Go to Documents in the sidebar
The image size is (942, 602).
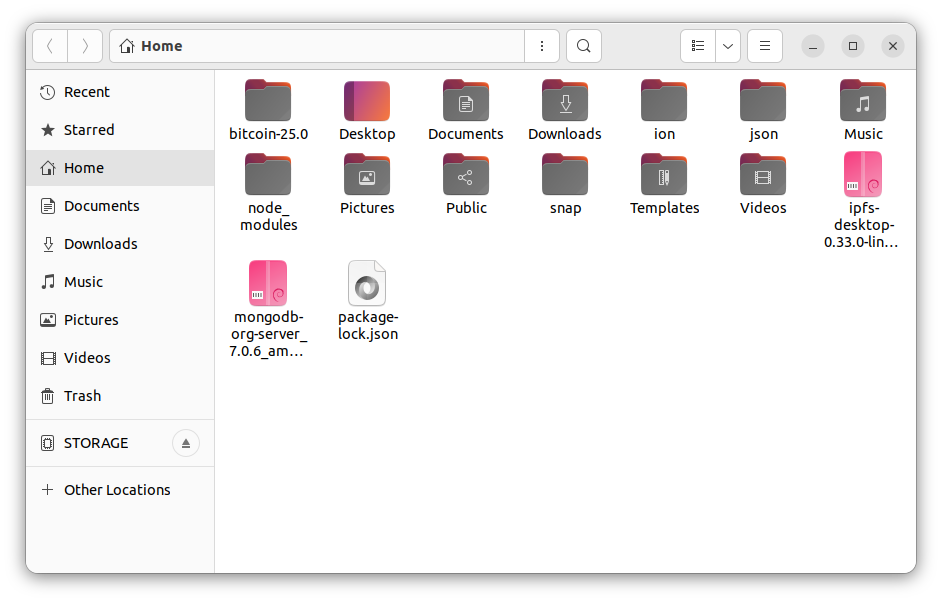[x=120, y=206]
